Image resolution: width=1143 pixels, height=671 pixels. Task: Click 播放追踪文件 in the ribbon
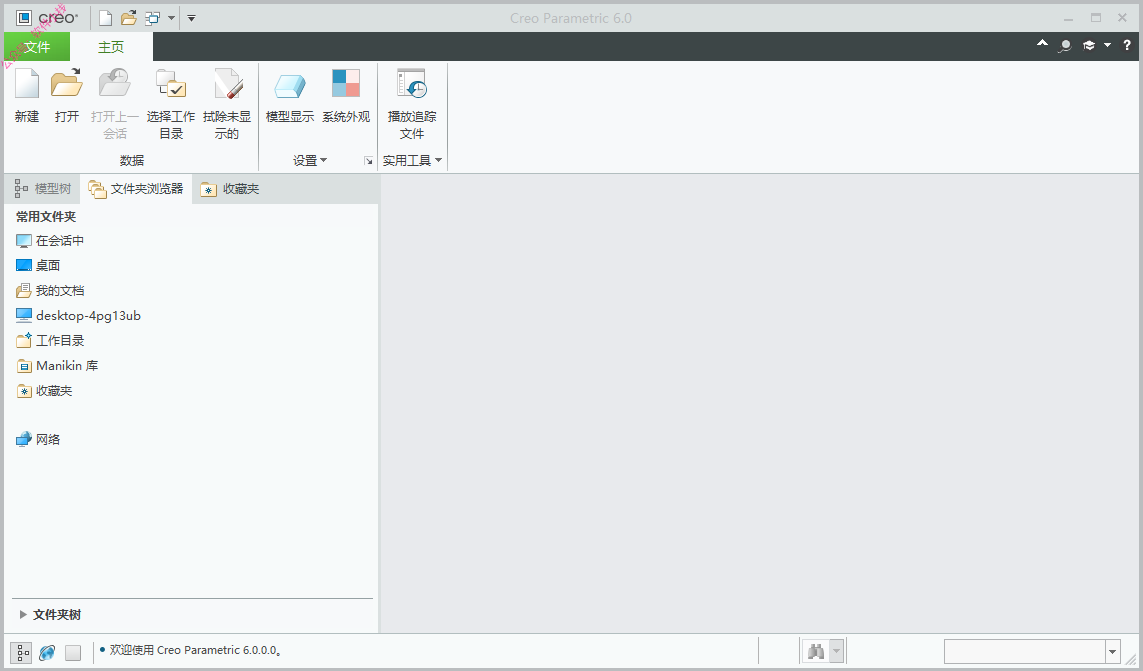point(412,104)
